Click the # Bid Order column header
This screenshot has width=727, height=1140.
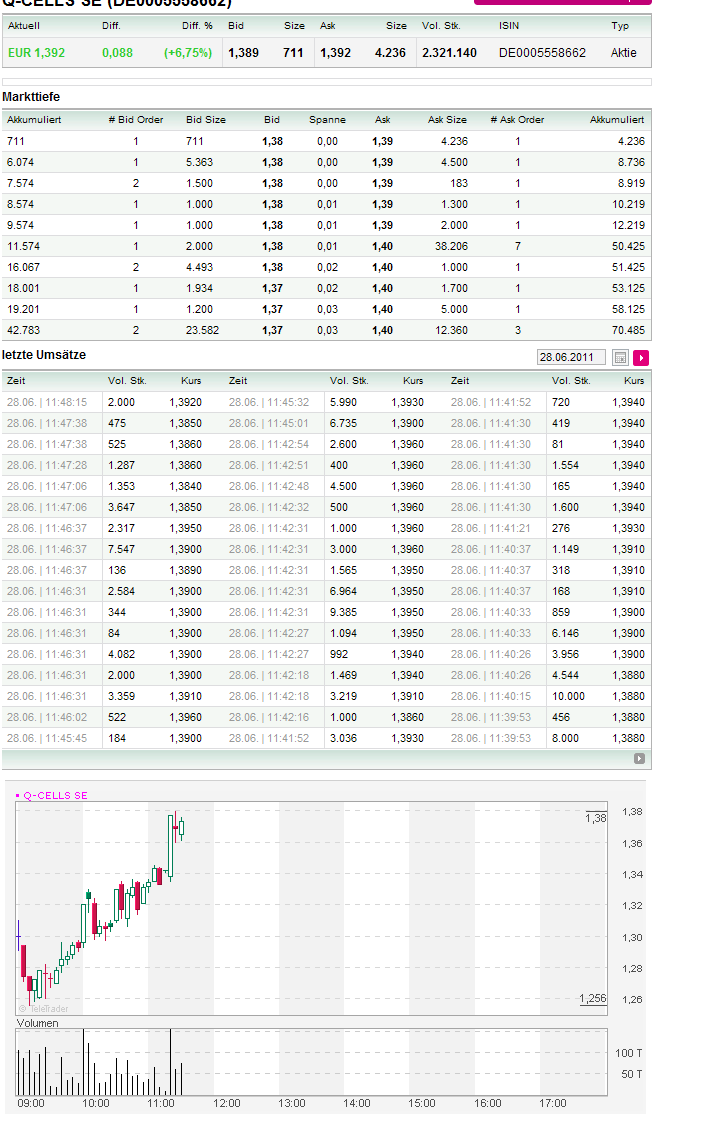coord(136,120)
